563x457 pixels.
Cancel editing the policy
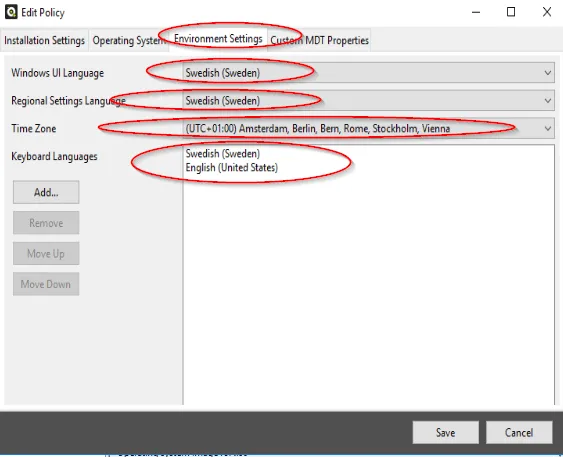tap(519, 432)
